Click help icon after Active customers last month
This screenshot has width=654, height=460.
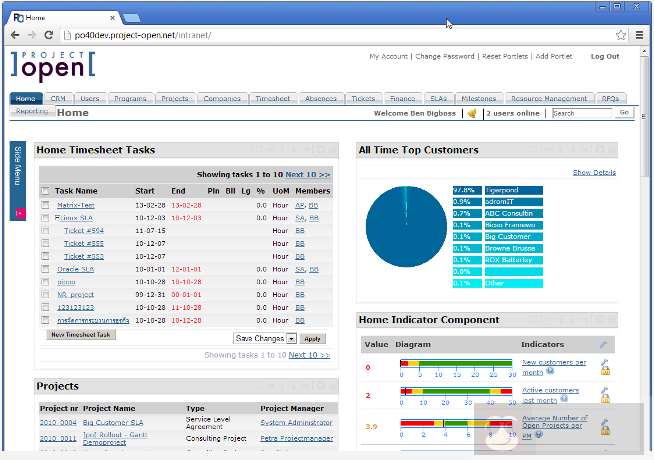pyautogui.click(x=566, y=400)
